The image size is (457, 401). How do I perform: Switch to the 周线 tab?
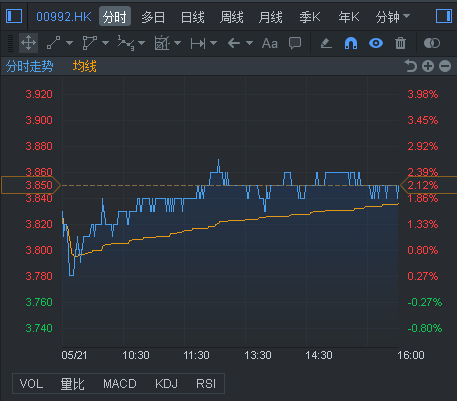point(231,17)
